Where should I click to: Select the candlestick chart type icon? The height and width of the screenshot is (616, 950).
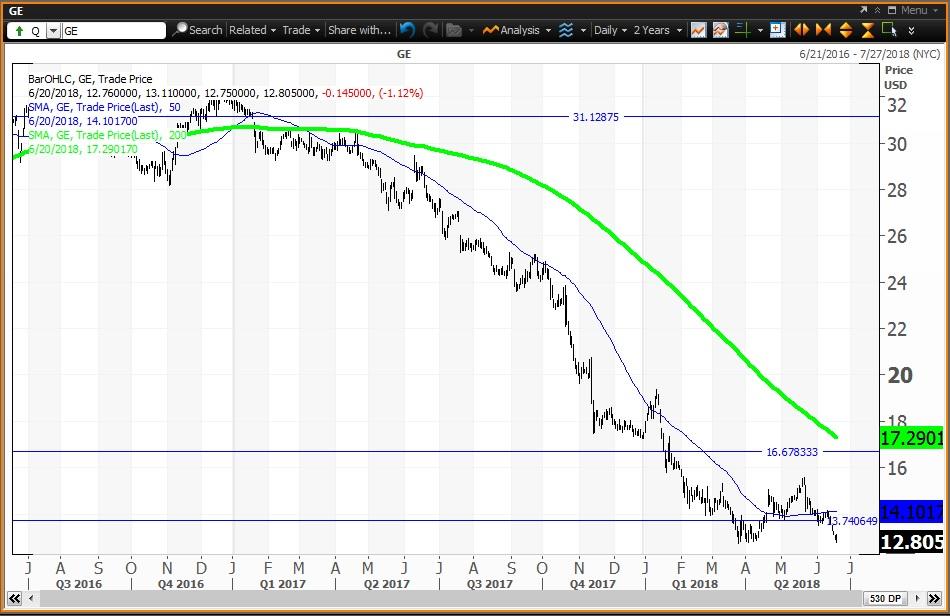click(700, 30)
